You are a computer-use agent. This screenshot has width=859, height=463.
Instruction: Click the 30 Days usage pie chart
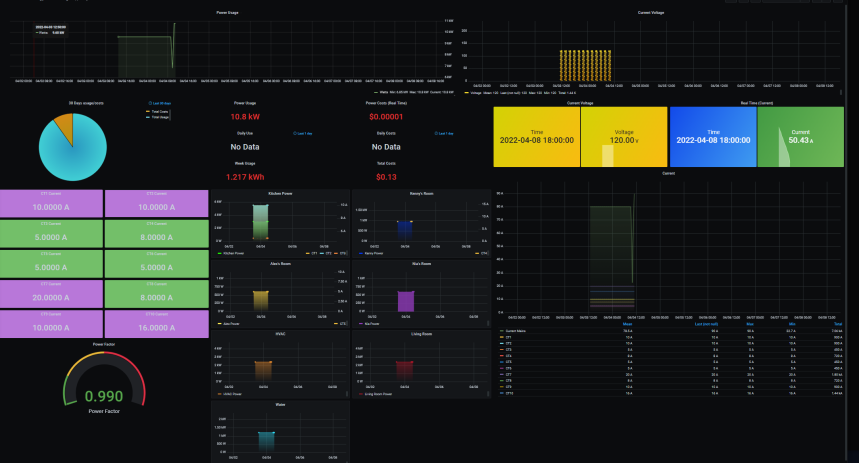coord(72,146)
